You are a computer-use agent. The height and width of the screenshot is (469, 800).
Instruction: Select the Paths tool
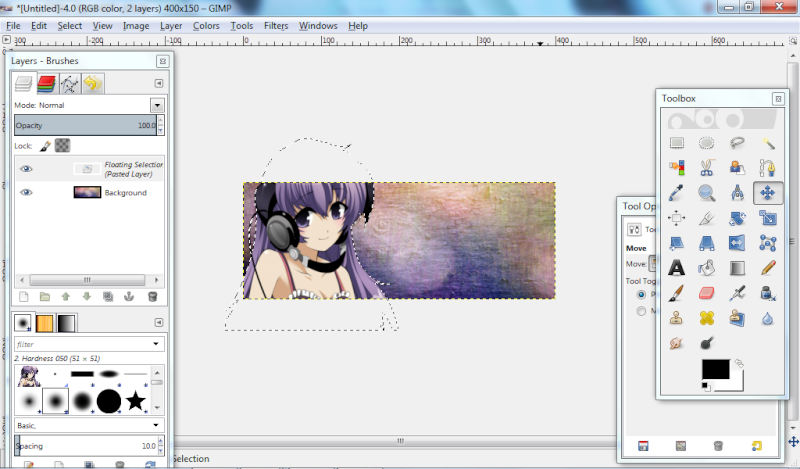click(x=767, y=167)
